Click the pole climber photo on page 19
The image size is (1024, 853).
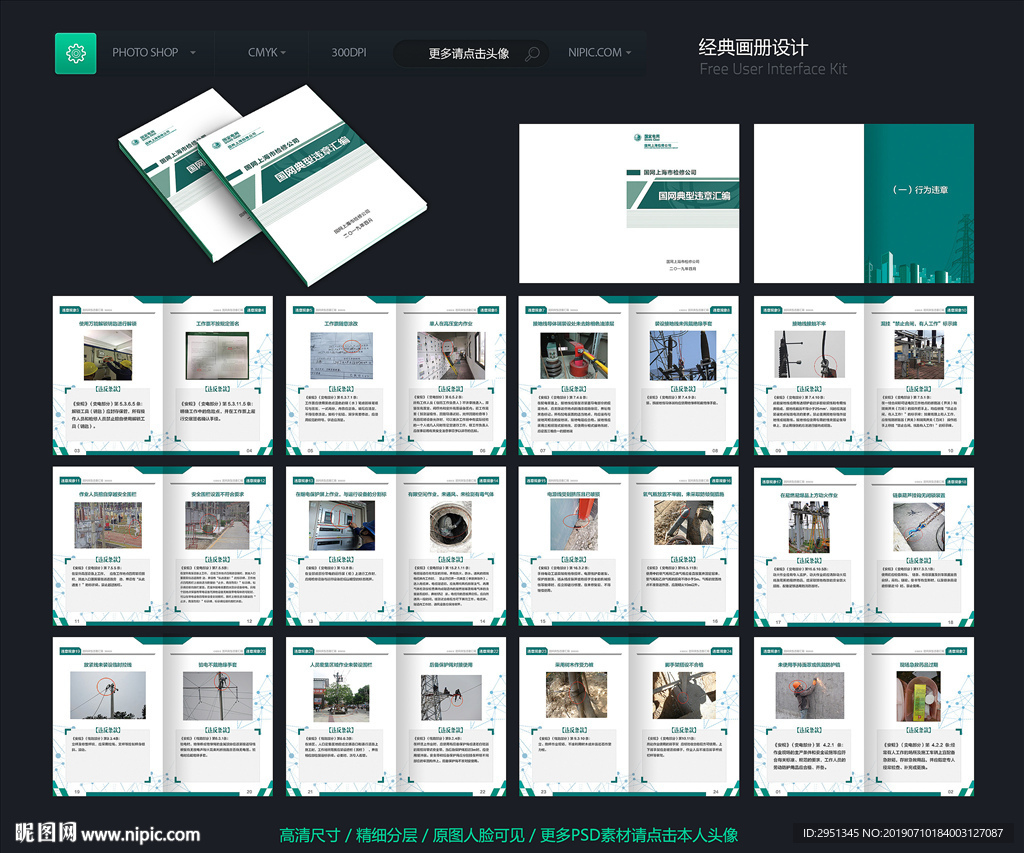(x=108, y=696)
